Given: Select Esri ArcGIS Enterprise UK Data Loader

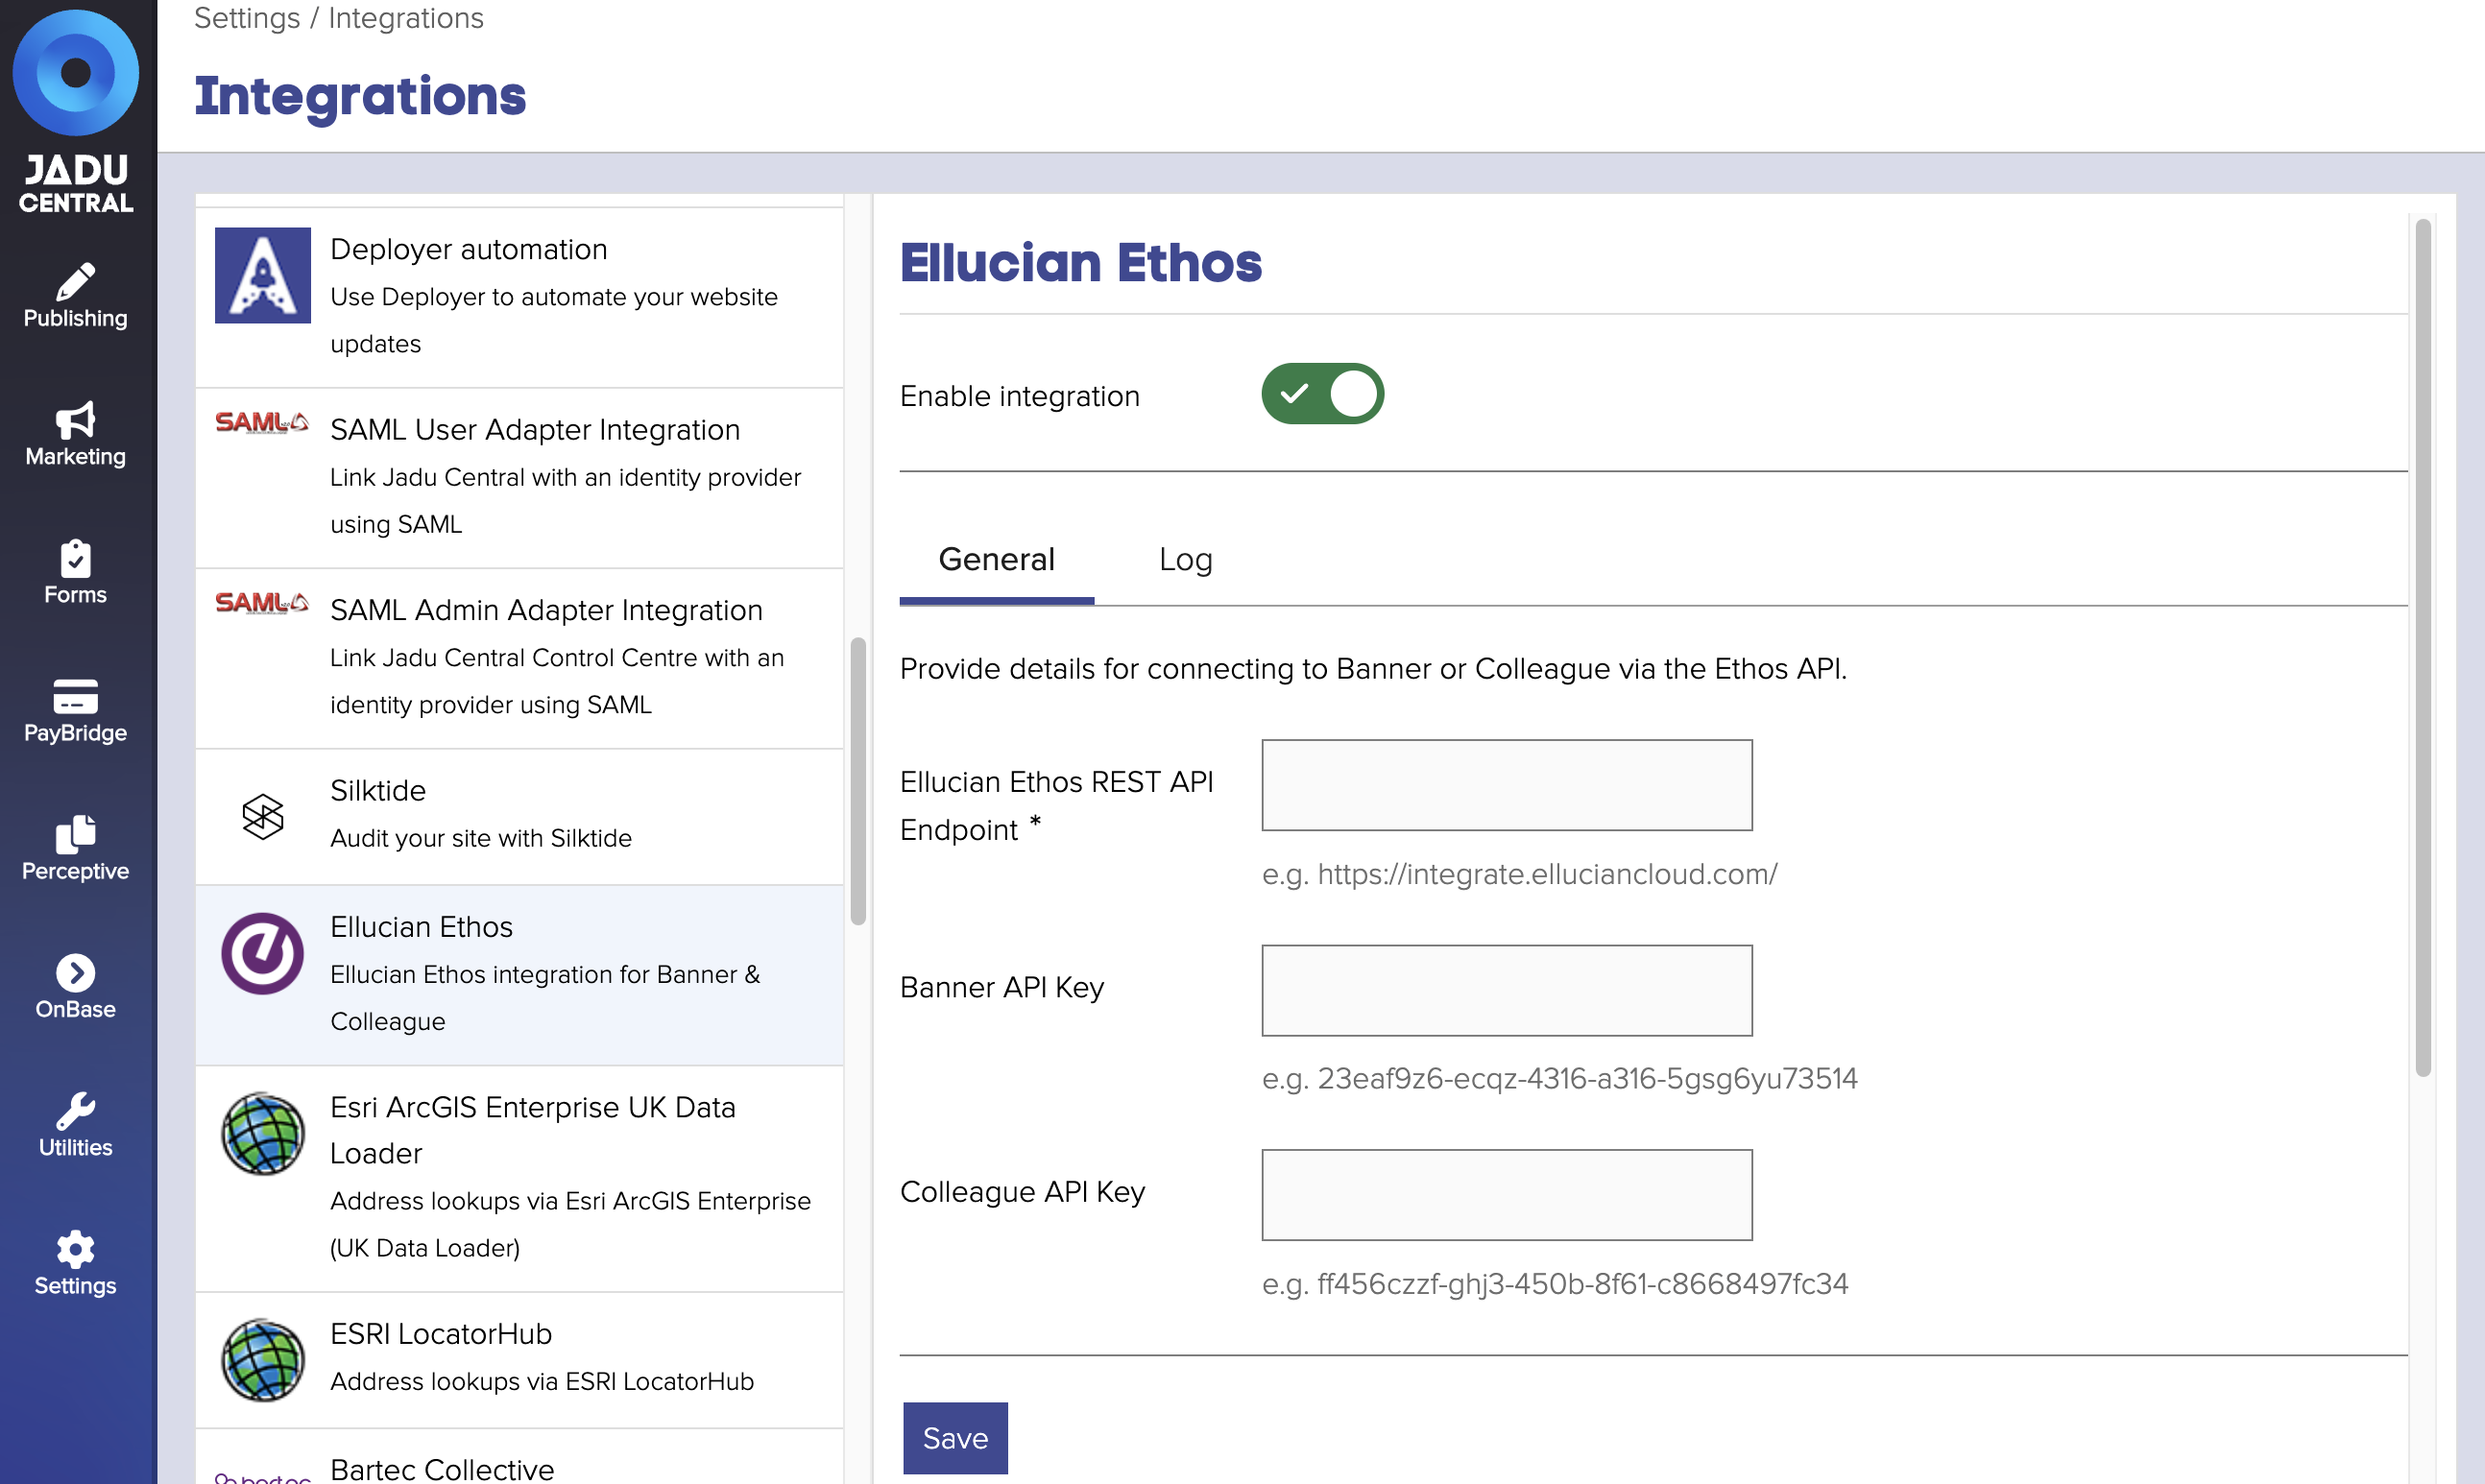Looking at the screenshot, I should (533, 1130).
